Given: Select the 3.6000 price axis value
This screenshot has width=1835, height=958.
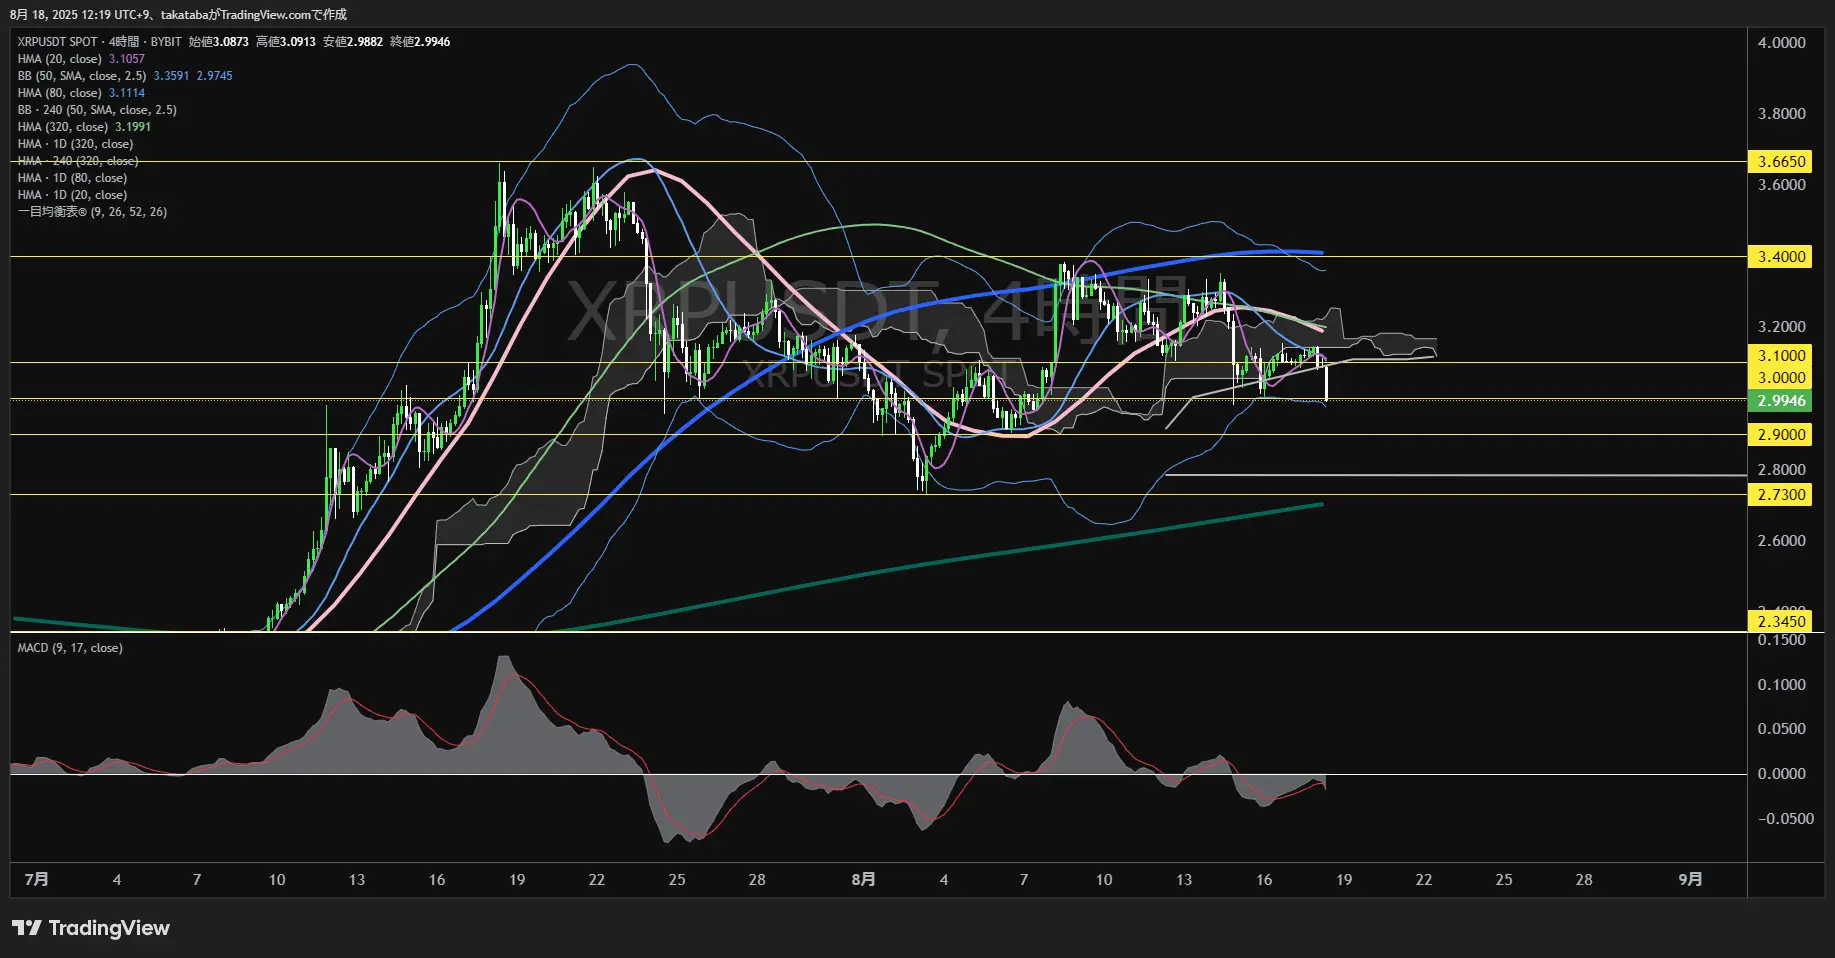Looking at the screenshot, I should [1782, 184].
